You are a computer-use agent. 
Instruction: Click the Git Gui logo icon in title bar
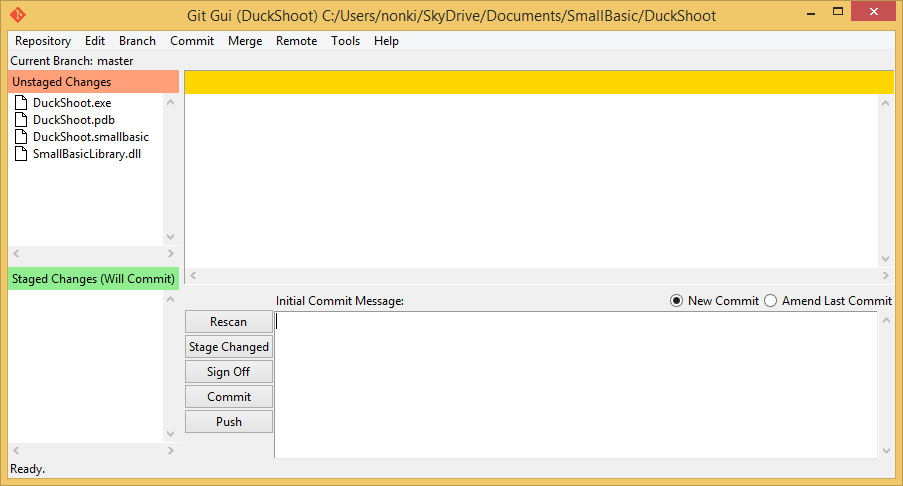(x=18, y=14)
